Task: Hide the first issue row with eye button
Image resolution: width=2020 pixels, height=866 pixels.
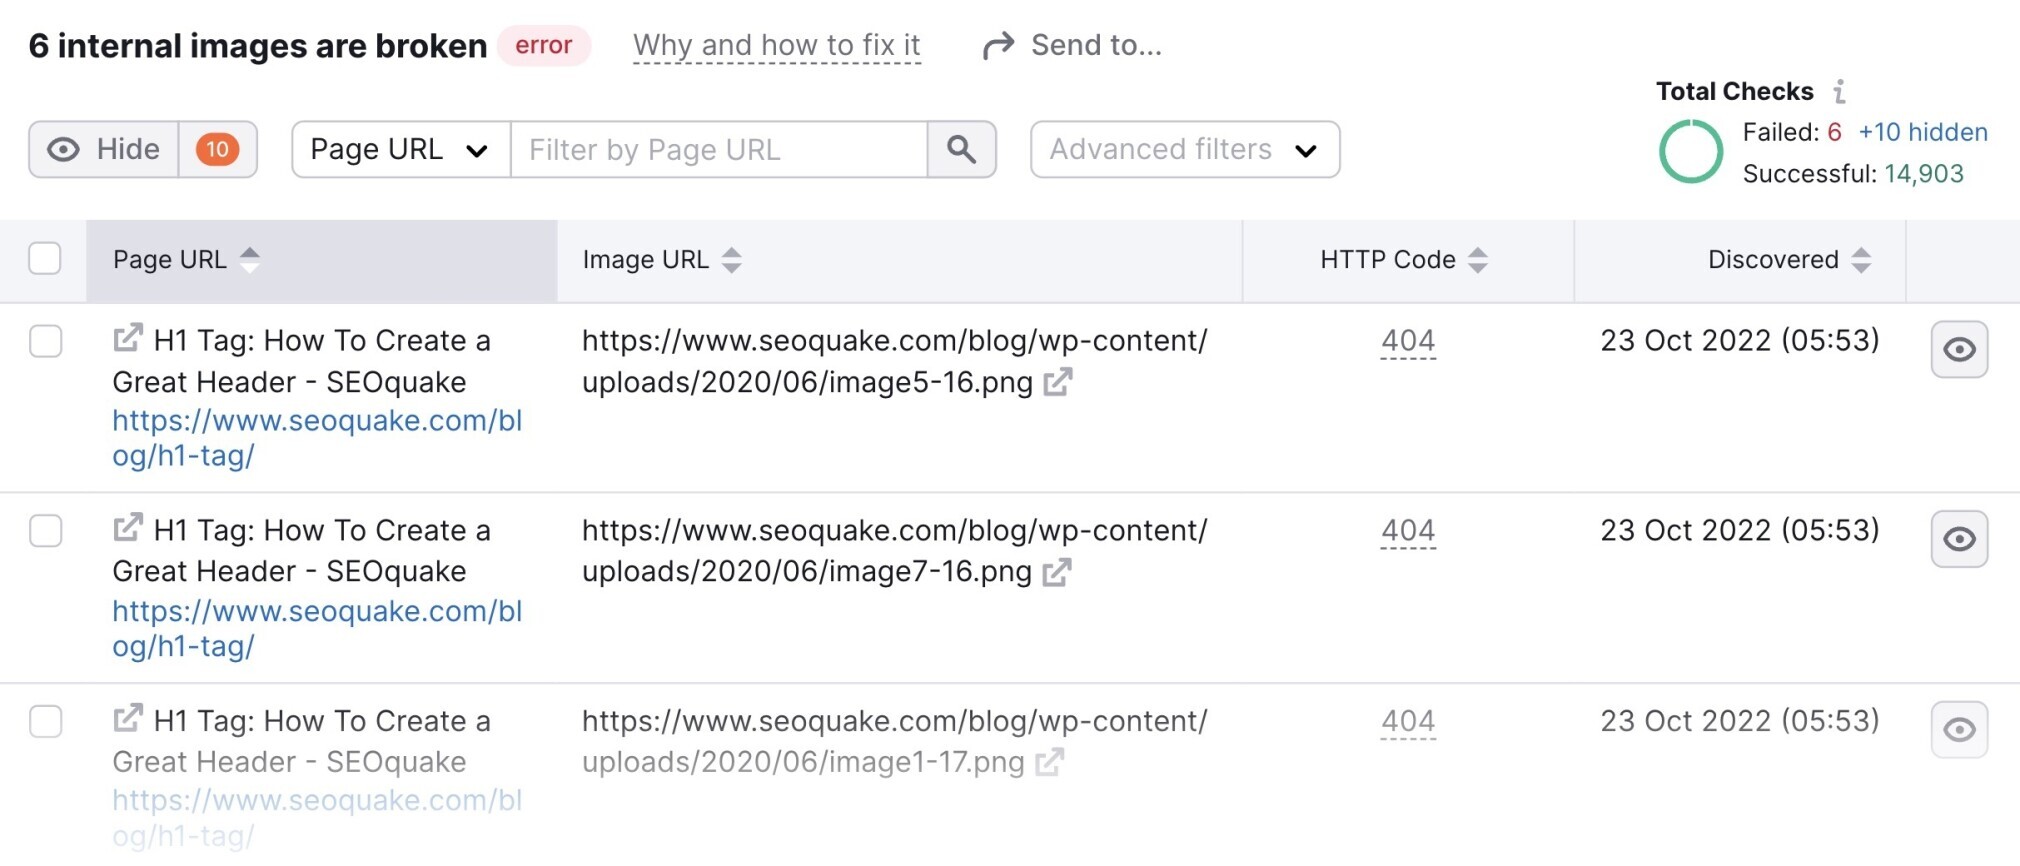Action: pos(1959,350)
